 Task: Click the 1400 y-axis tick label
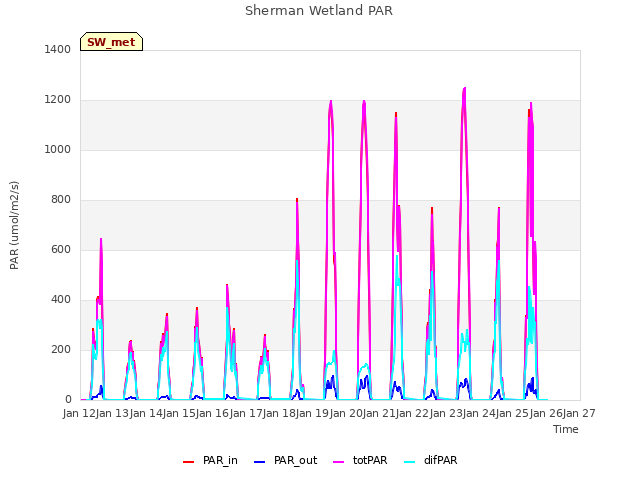[58, 49]
